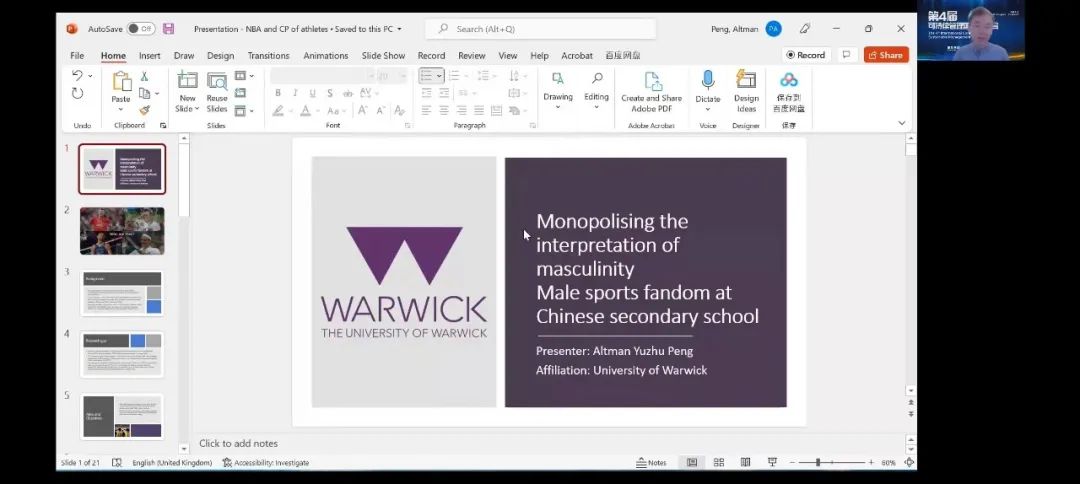This screenshot has height=484, width=1080.
Task: Open the Acrobat tab
Action: tap(577, 55)
